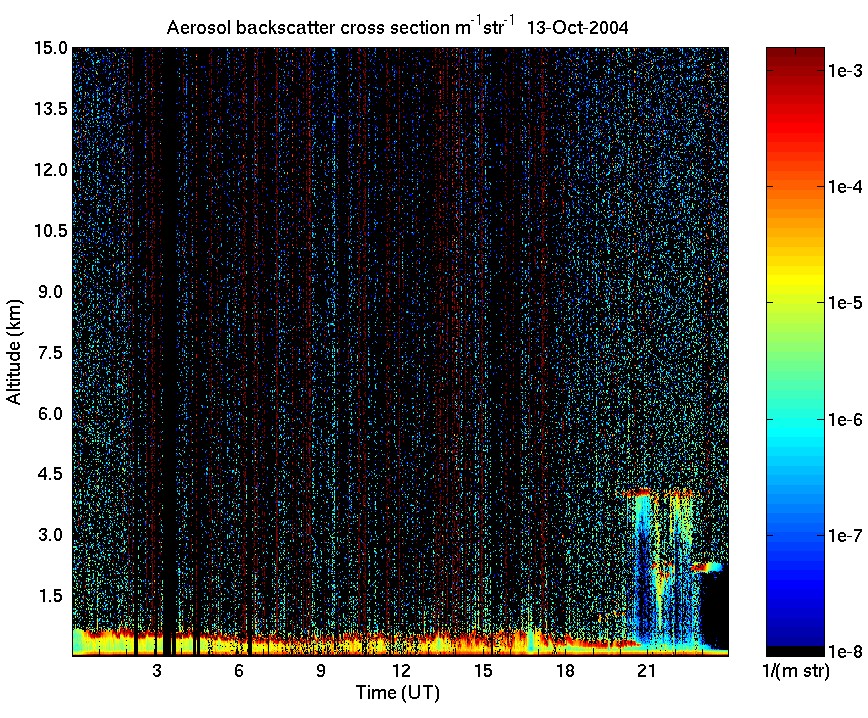The width and height of the screenshot is (868, 718).
Task: Select the 4.5 altitude tick label
Action: click(x=51, y=474)
